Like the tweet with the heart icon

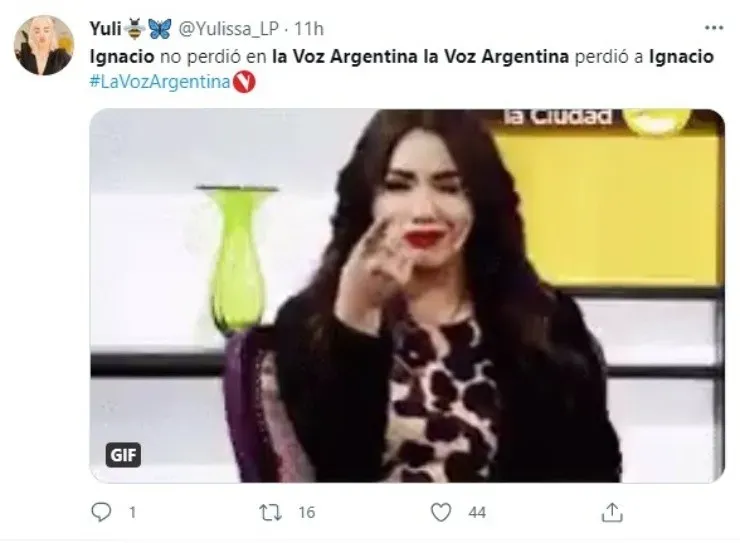[x=441, y=512]
